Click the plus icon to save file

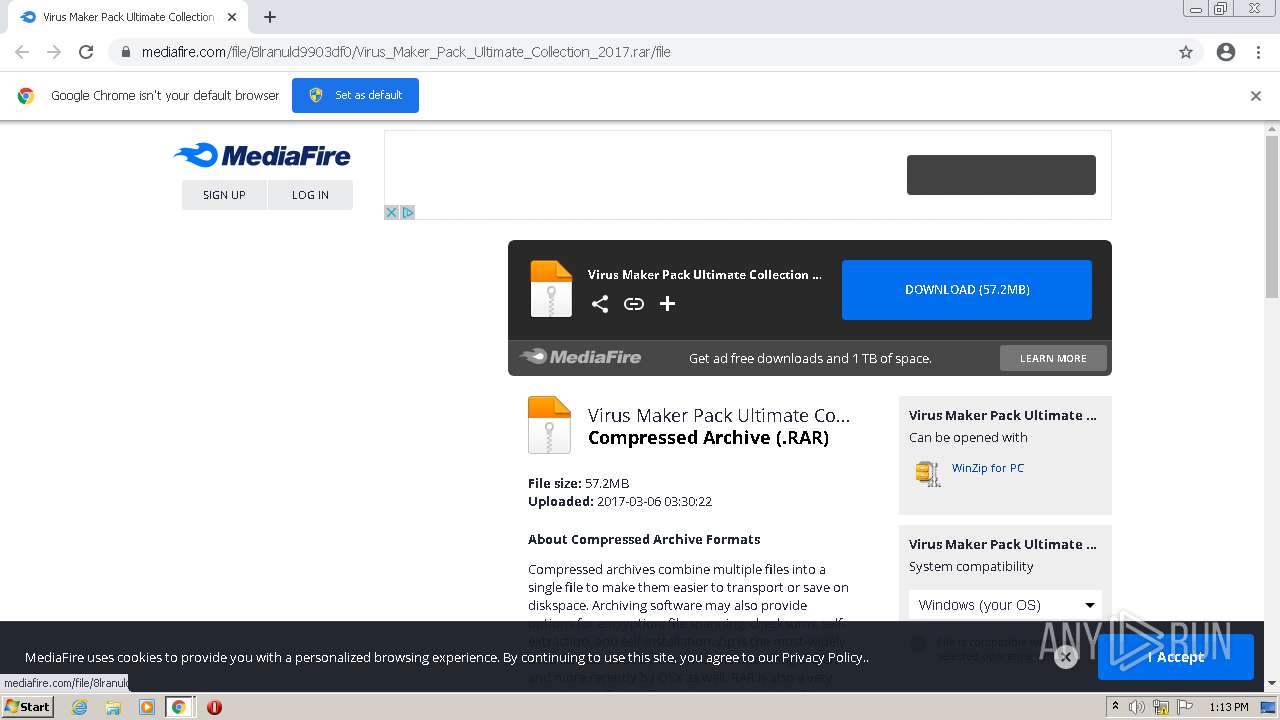668,304
